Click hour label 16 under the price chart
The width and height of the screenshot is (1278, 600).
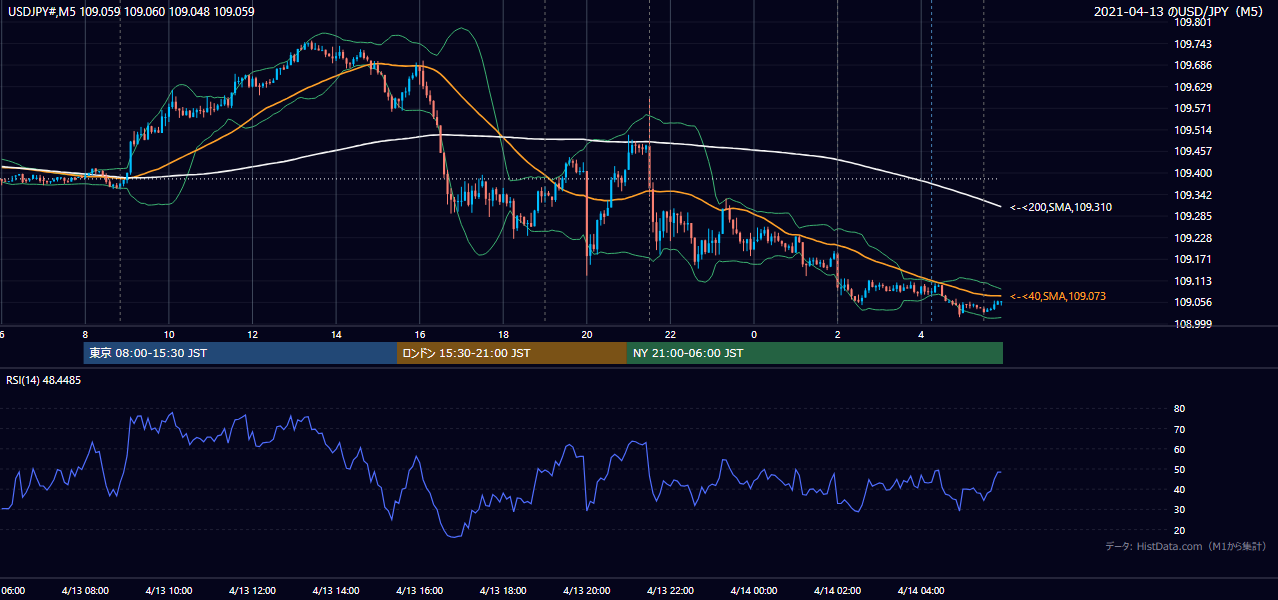click(x=420, y=334)
